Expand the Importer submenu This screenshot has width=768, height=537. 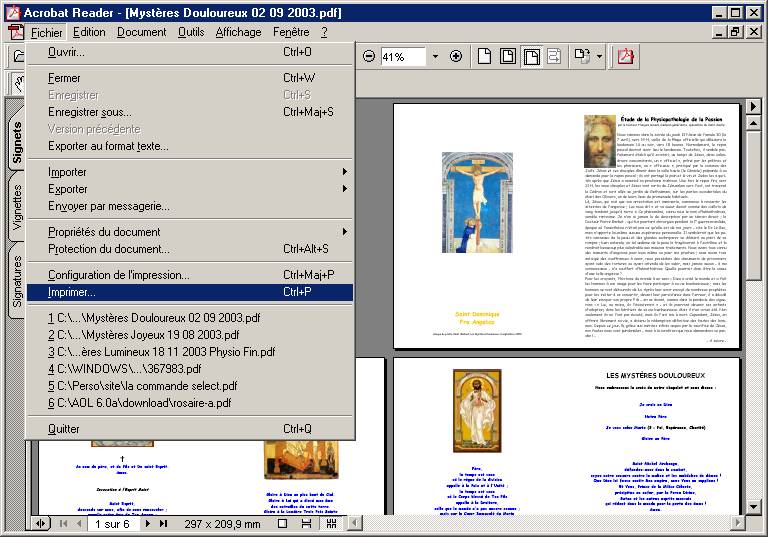[190, 172]
